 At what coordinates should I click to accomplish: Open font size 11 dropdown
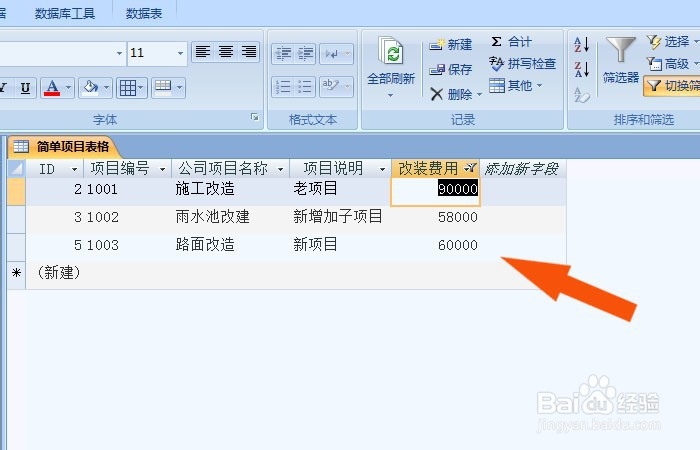coord(180,53)
